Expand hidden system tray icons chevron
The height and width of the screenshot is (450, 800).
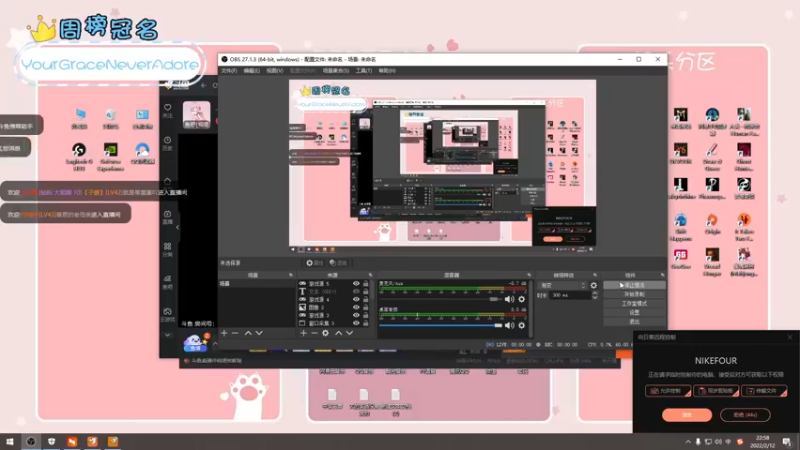point(688,442)
